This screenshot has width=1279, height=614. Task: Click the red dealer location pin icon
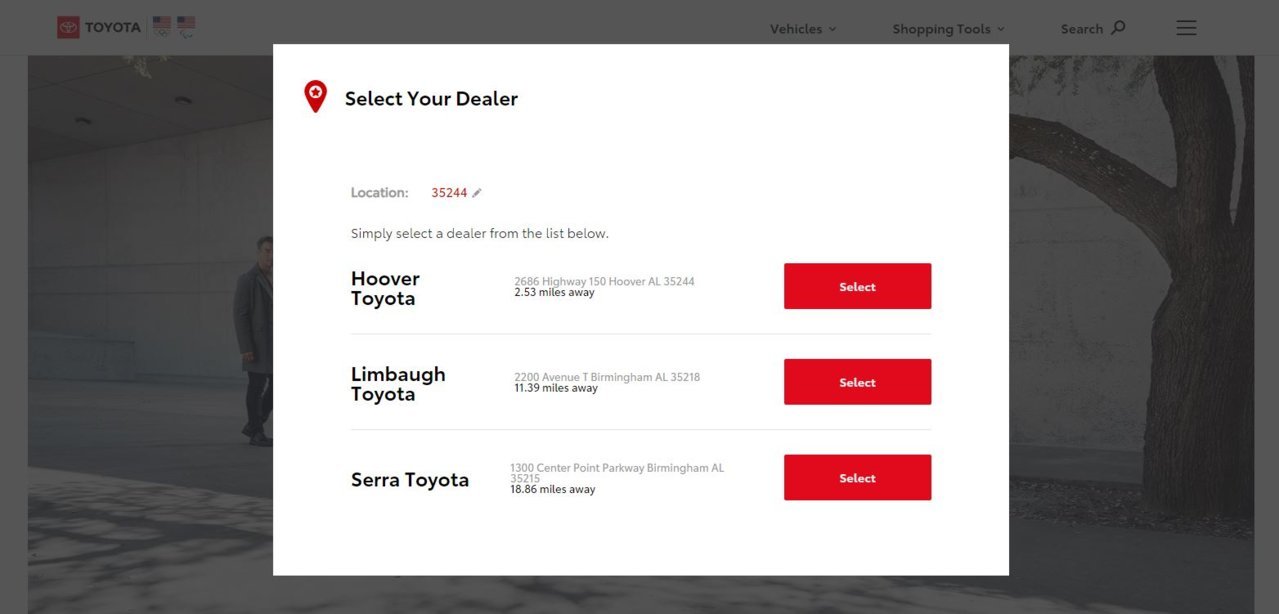tap(315, 96)
